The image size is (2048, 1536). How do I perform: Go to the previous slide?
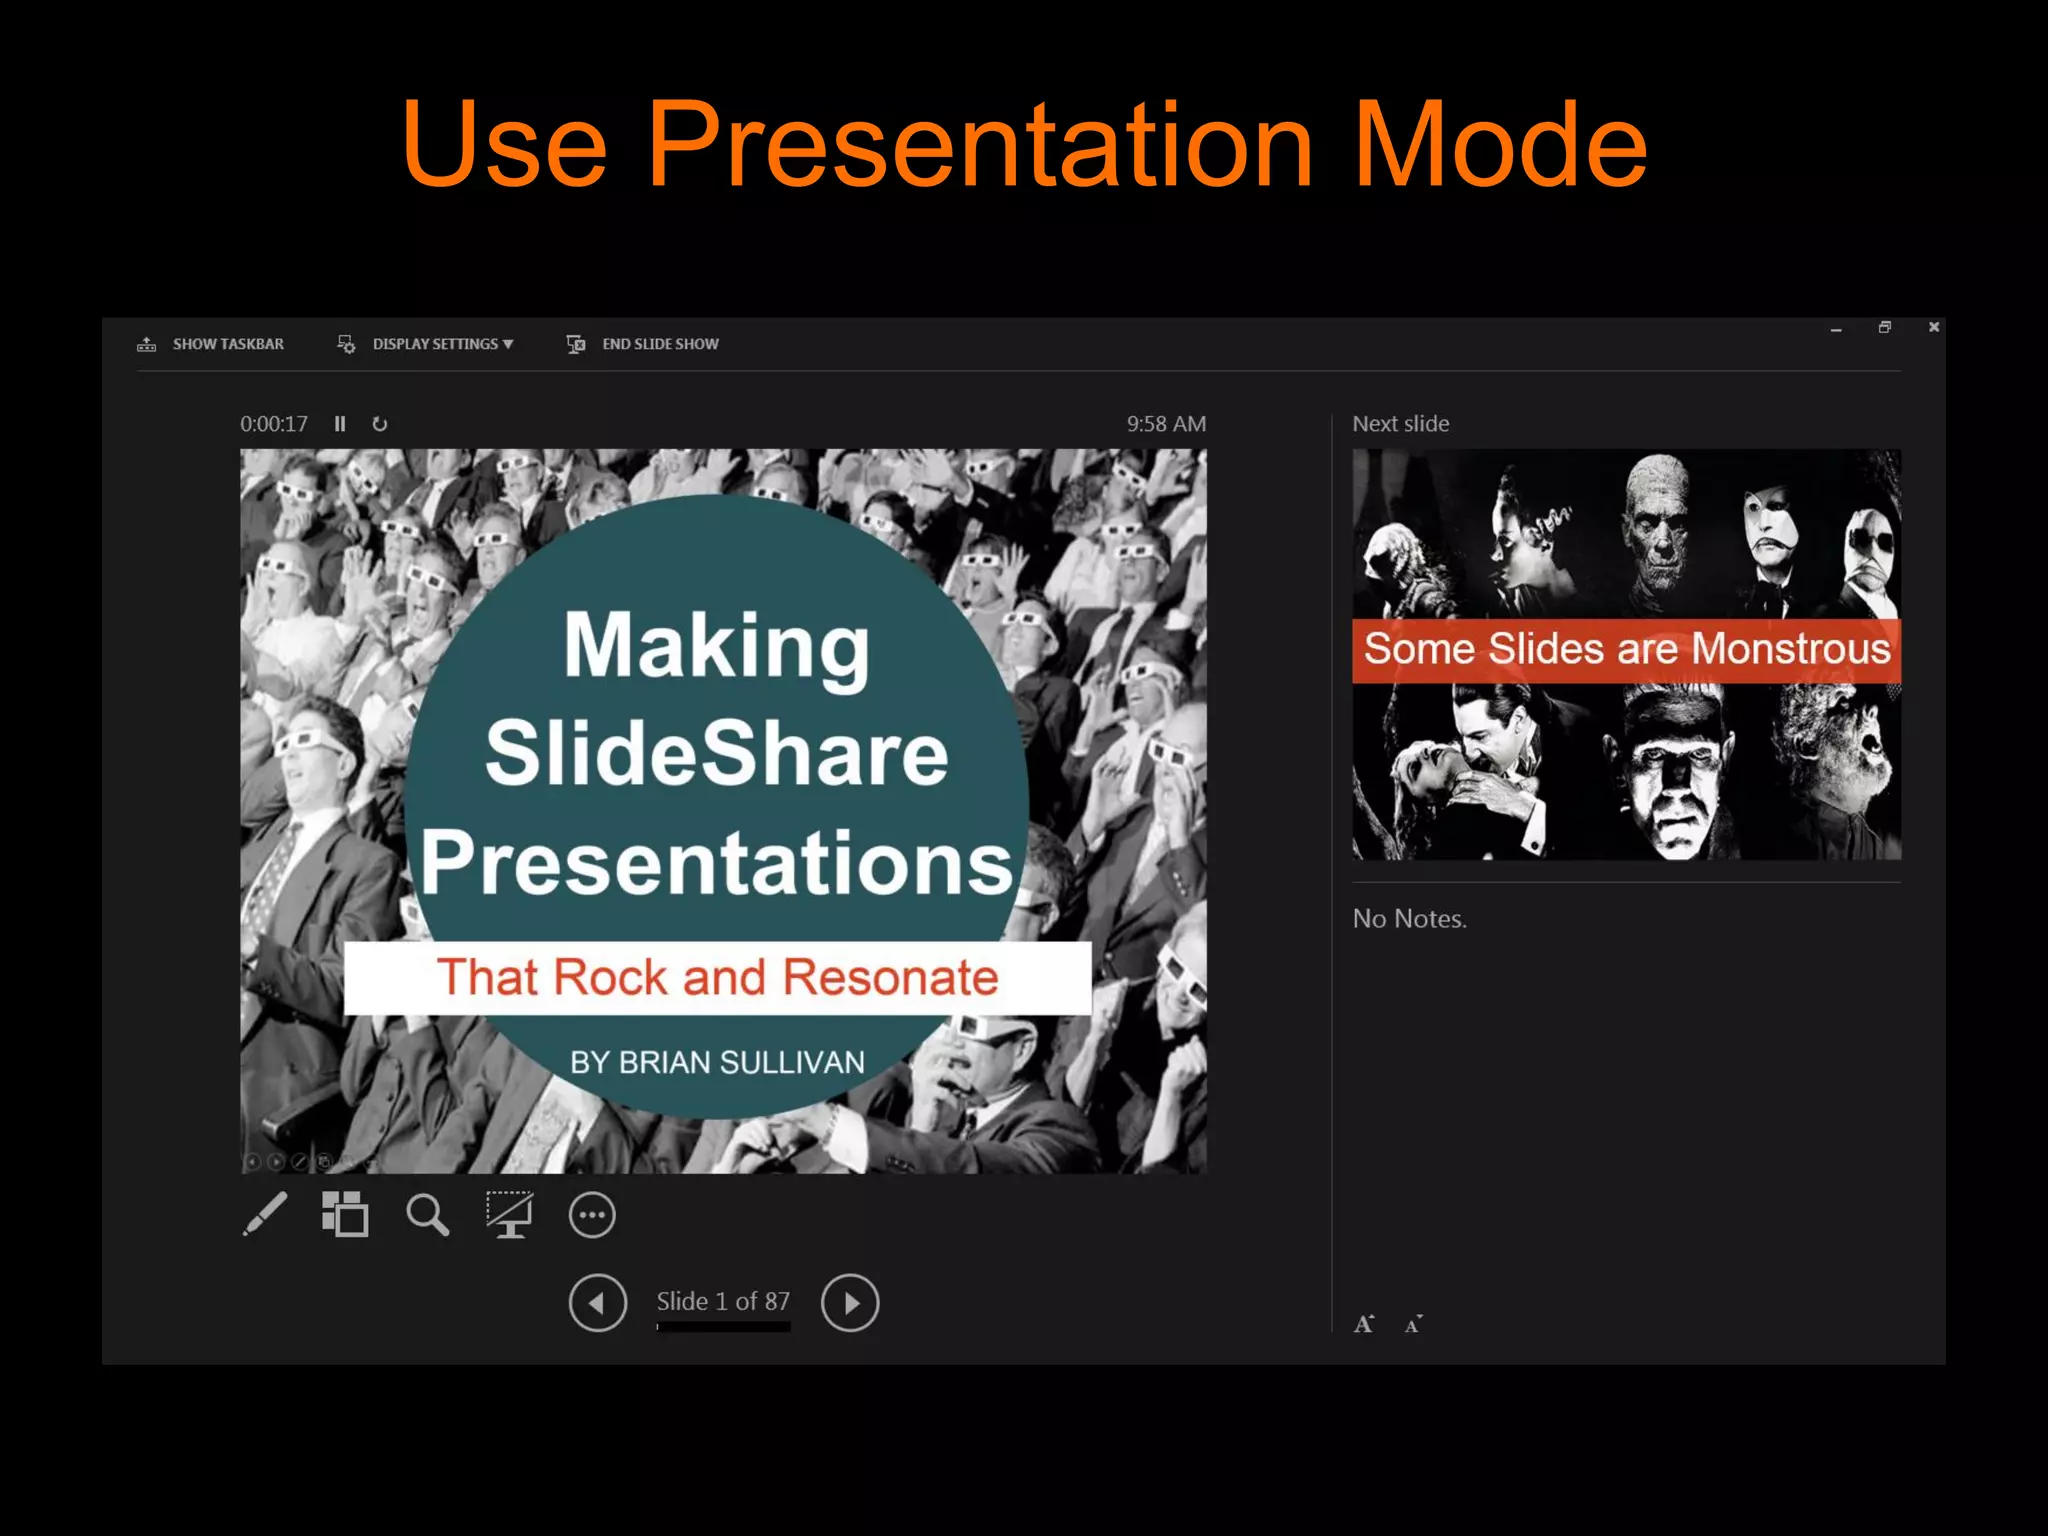pyautogui.click(x=598, y=1303)
